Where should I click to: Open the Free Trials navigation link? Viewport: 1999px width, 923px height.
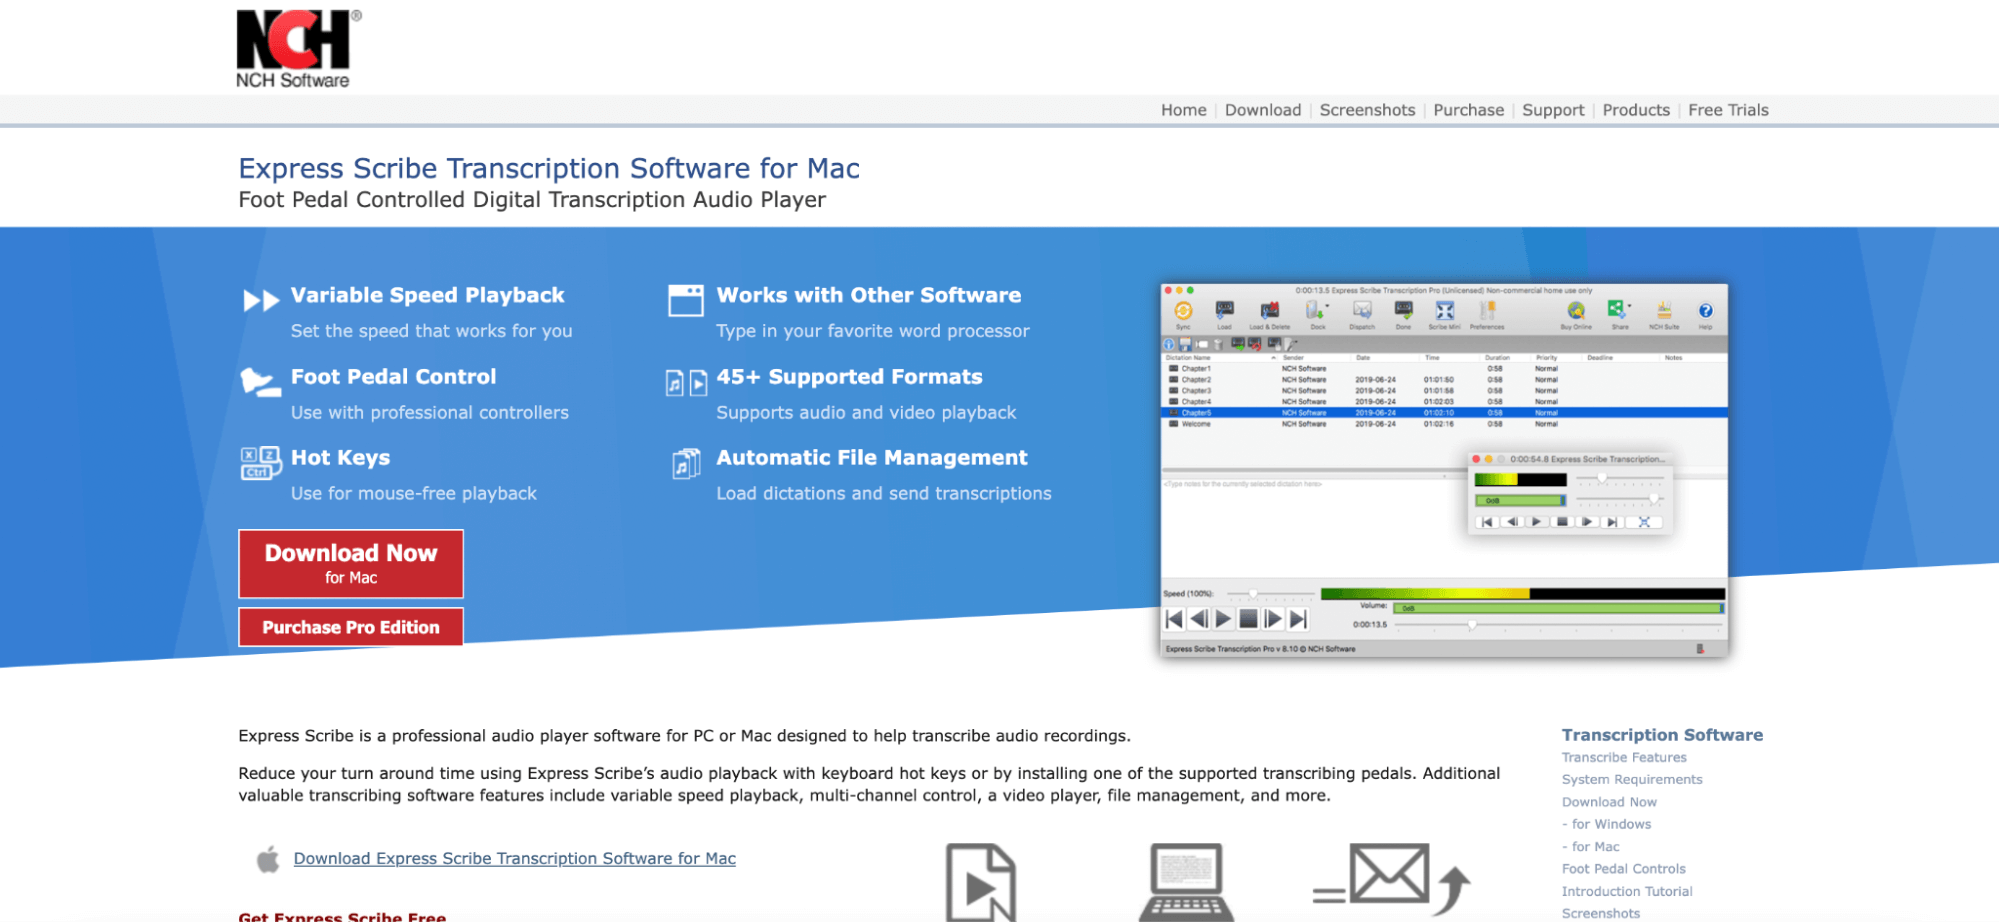(x=1728, y=110)
